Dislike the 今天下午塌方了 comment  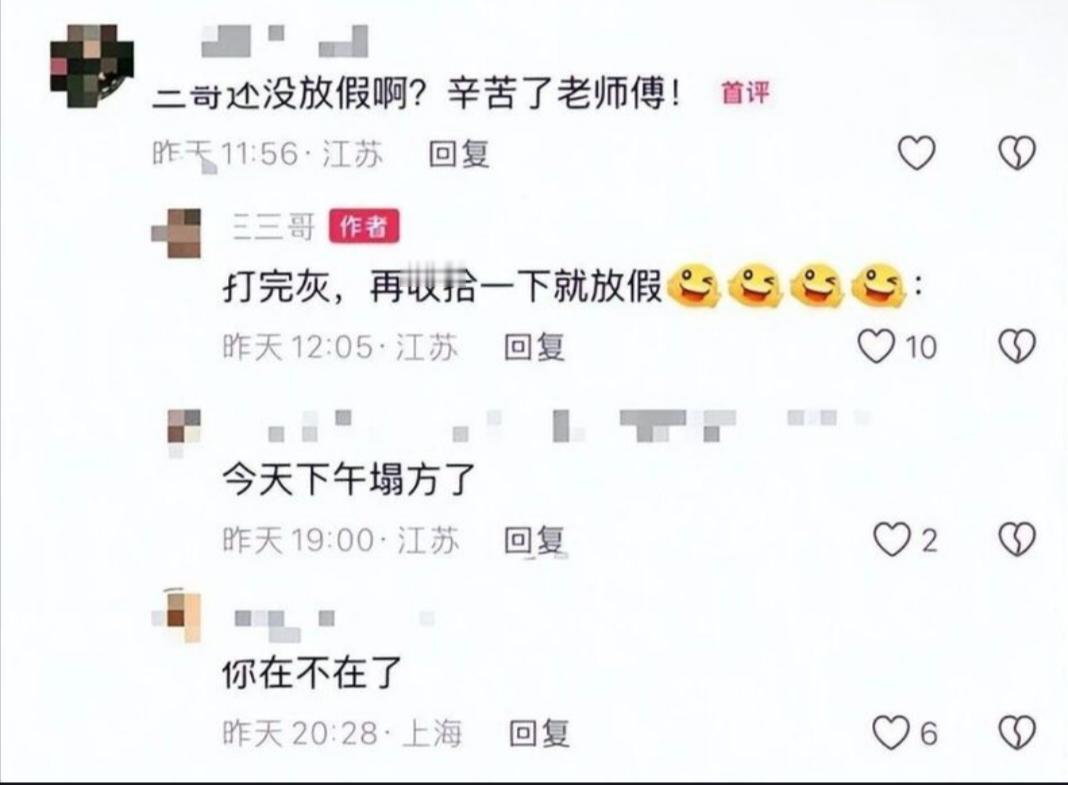click(1017, 540)
